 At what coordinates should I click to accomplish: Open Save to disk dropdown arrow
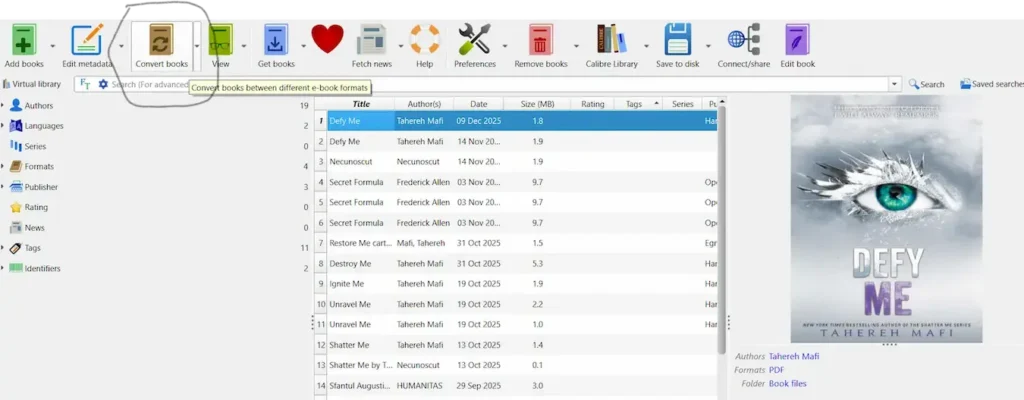pos(709,46)
